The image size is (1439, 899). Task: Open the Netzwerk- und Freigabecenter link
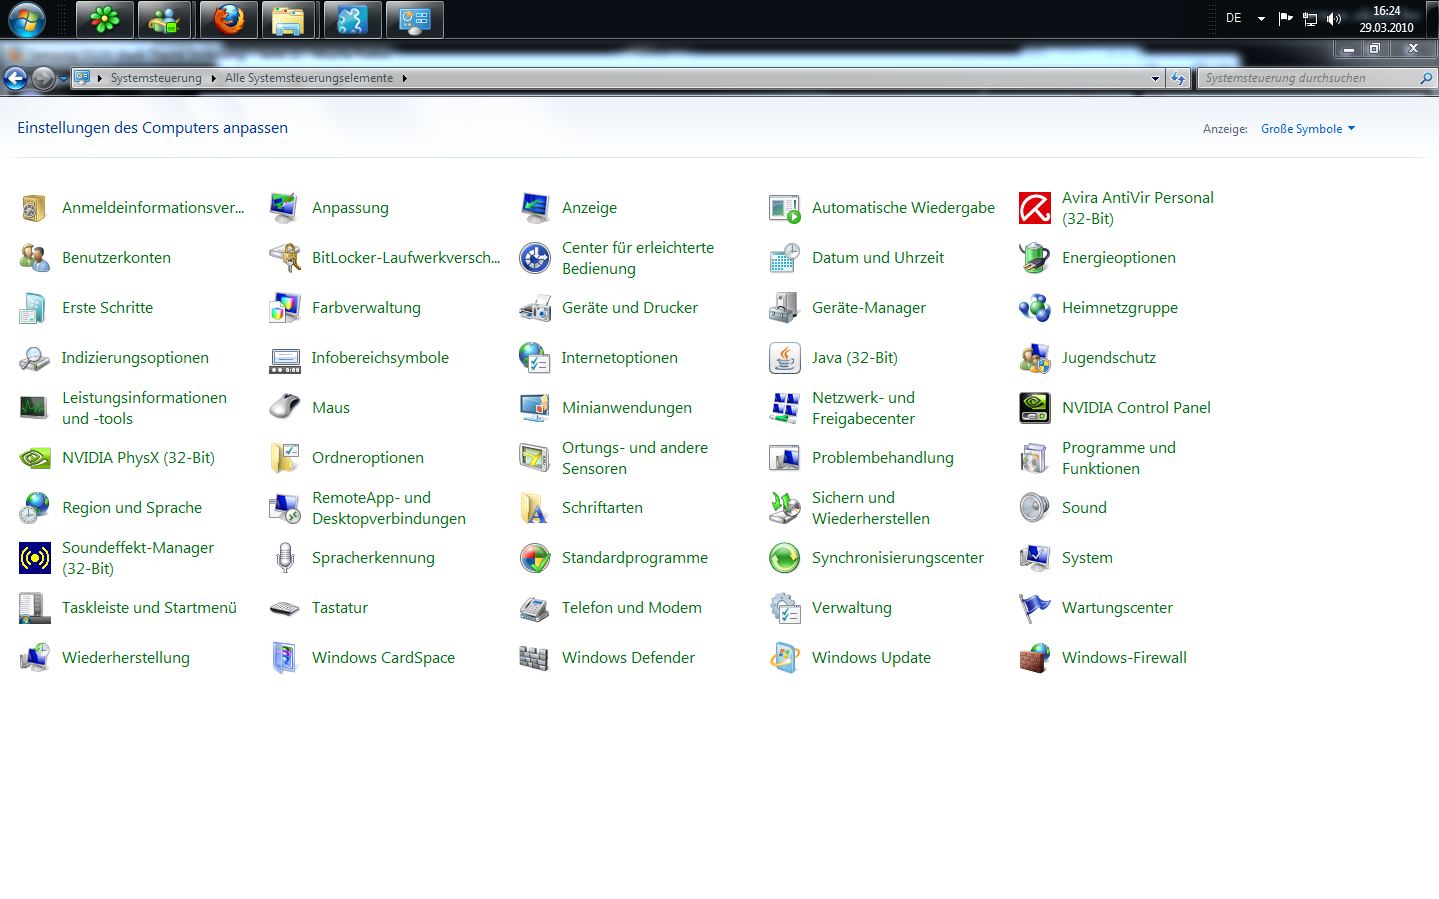point(864,408)
